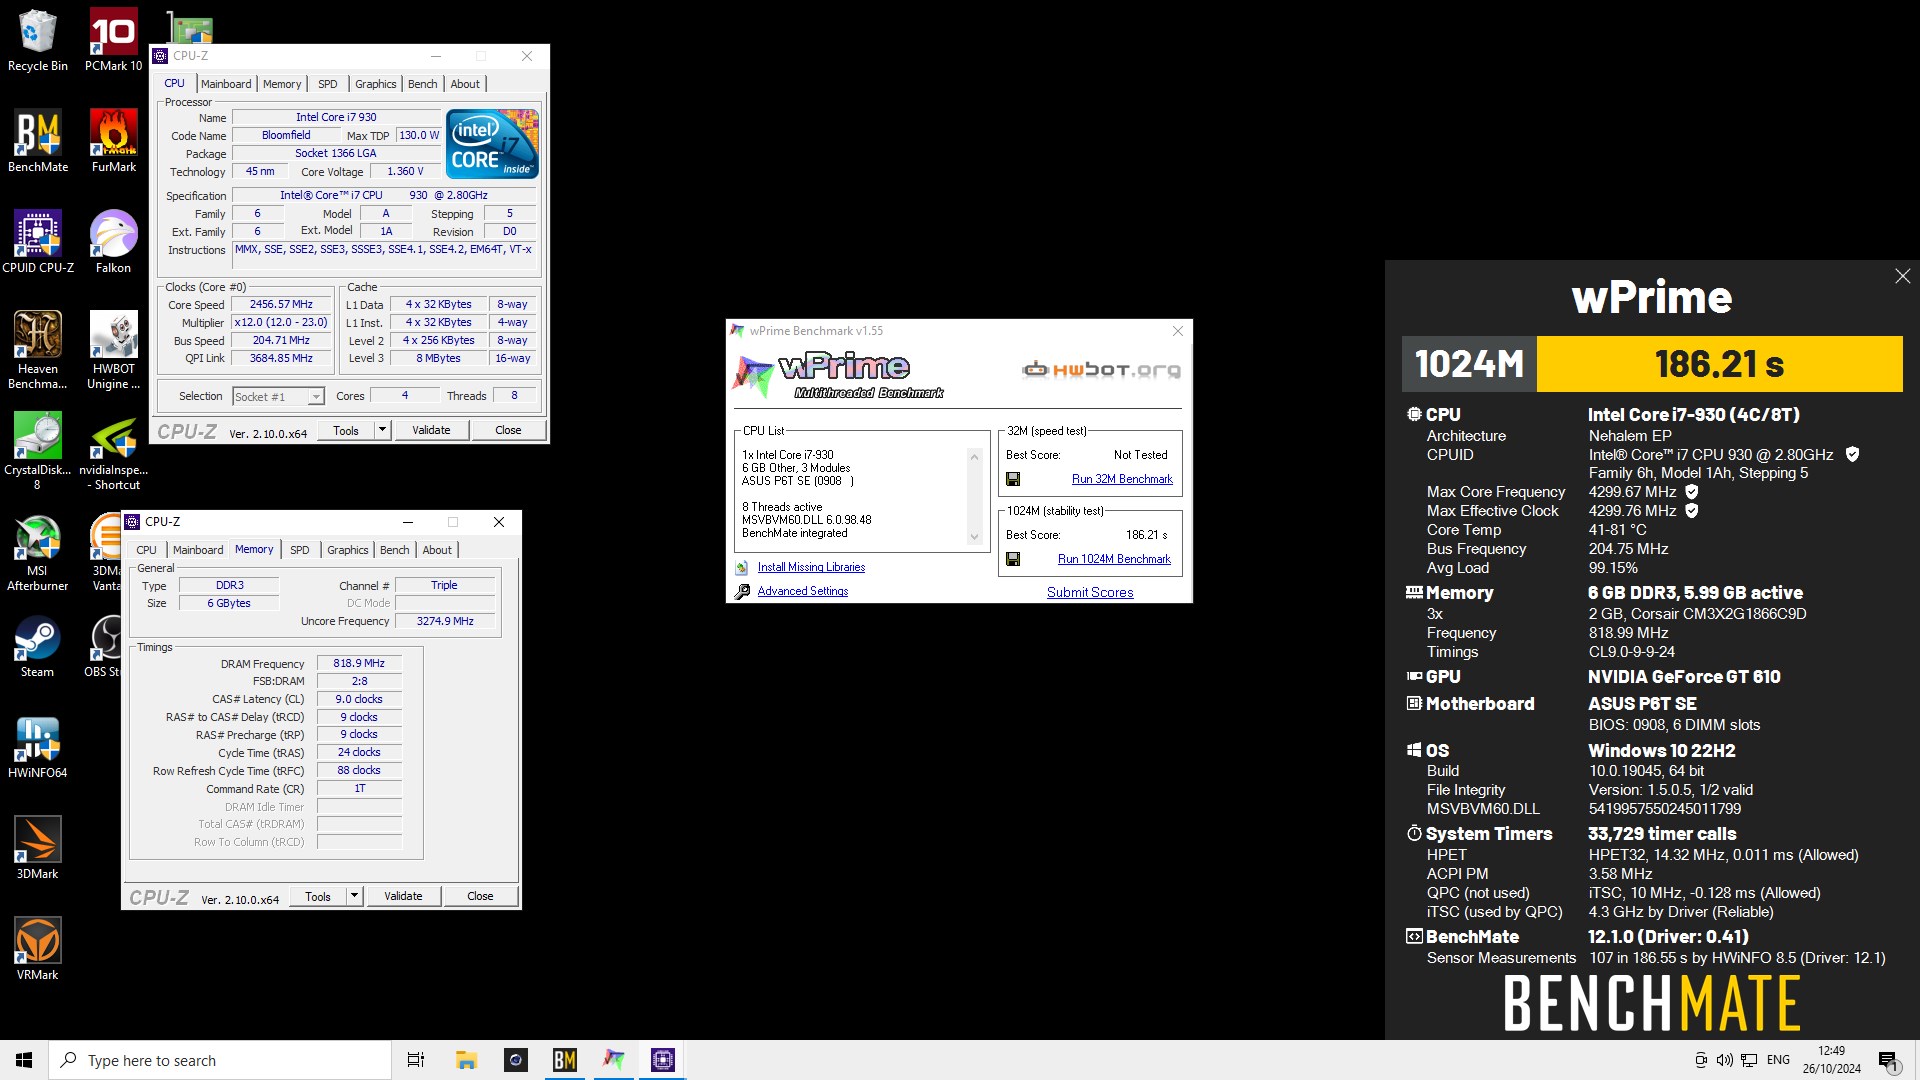Open the Socket #1 selection combo box
Viewport: 1920px width, 1080px height.
pyautogui.click(x=278, y=397)
